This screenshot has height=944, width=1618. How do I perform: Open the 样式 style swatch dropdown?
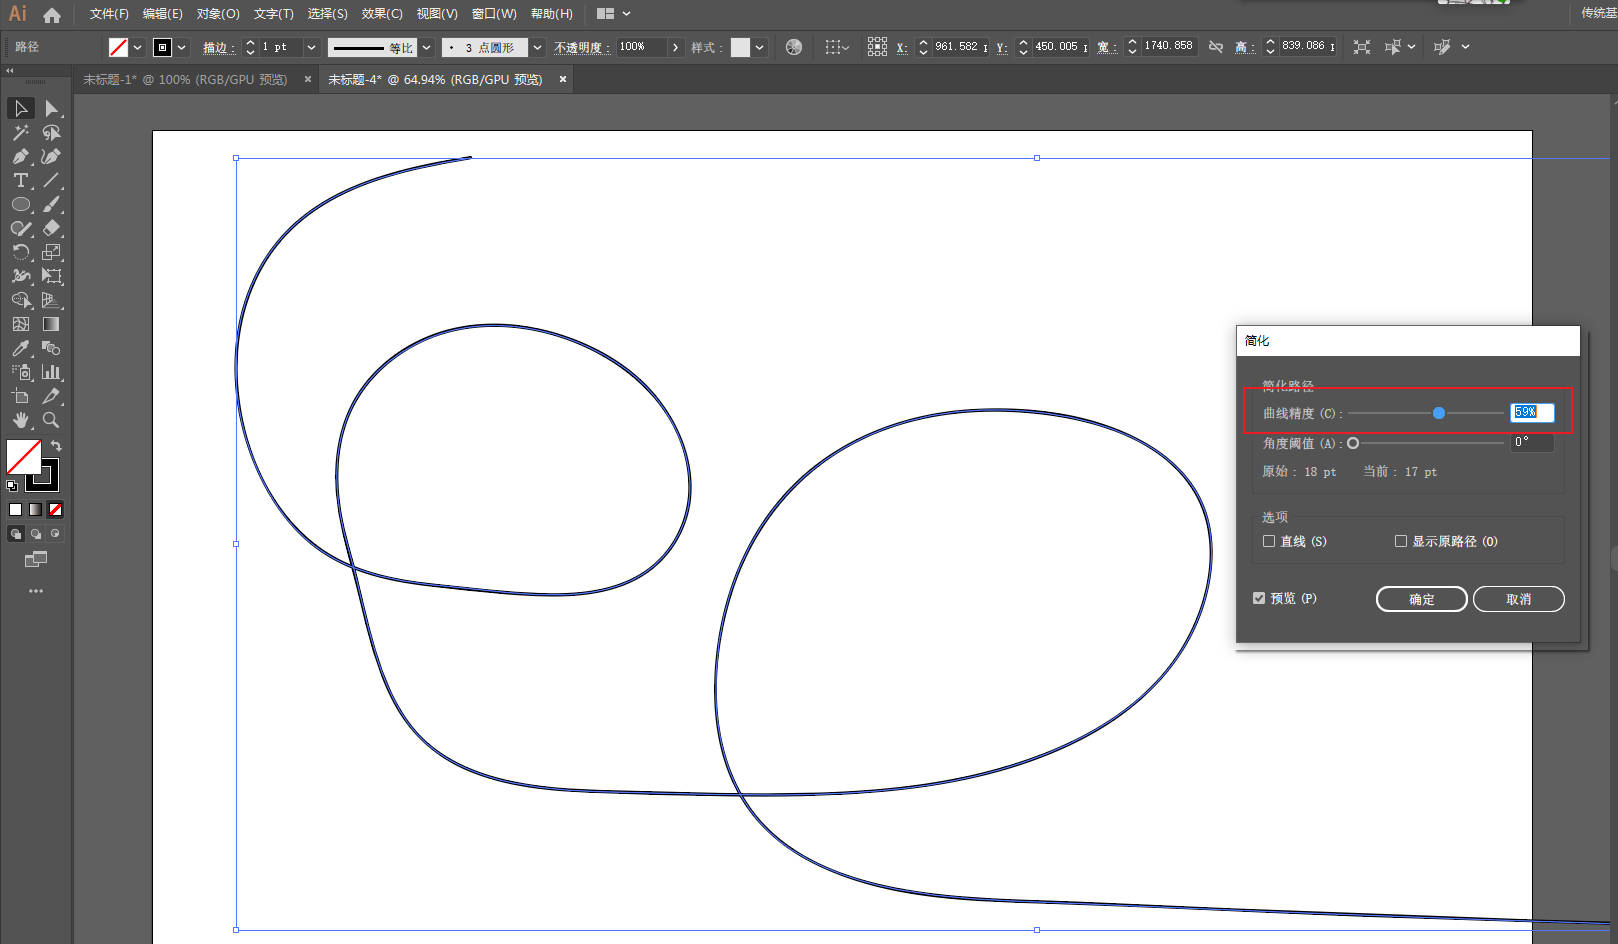click(x=760, y=47)
